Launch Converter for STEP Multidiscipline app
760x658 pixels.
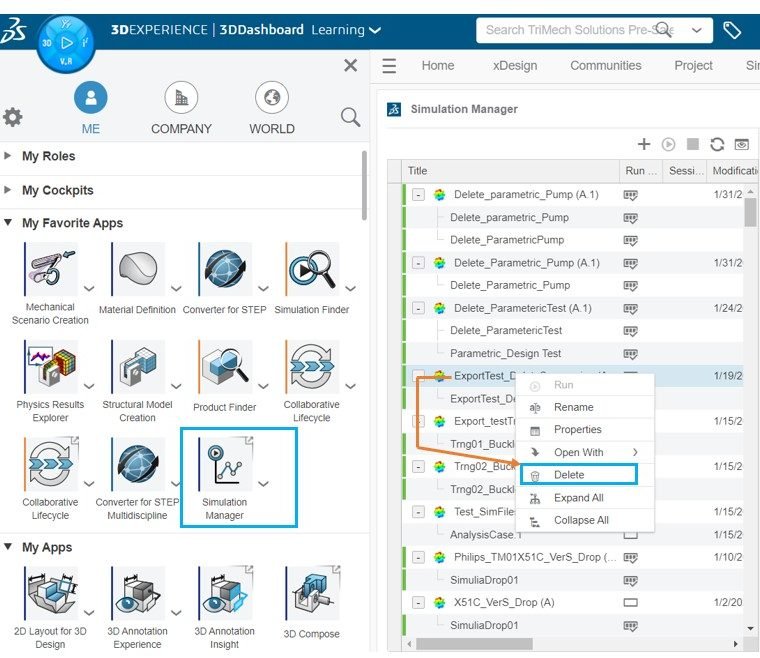[138, 464]
